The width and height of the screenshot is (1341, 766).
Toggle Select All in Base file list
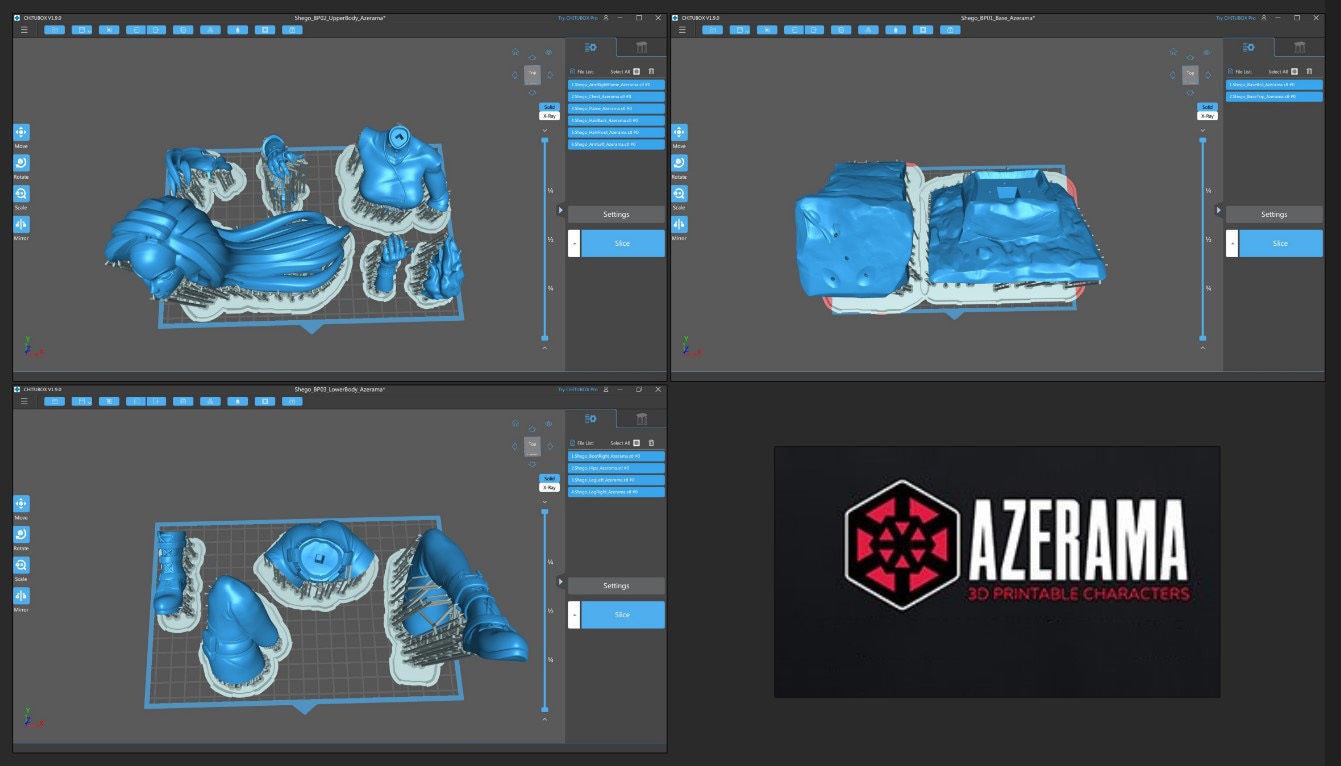coord(1294,72)
